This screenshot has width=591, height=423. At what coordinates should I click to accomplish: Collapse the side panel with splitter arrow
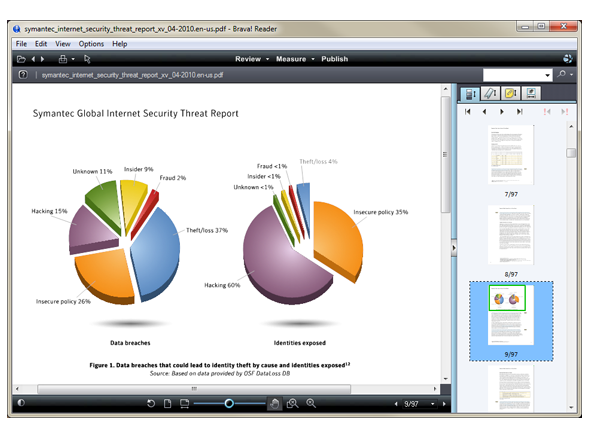pos(454,248)
